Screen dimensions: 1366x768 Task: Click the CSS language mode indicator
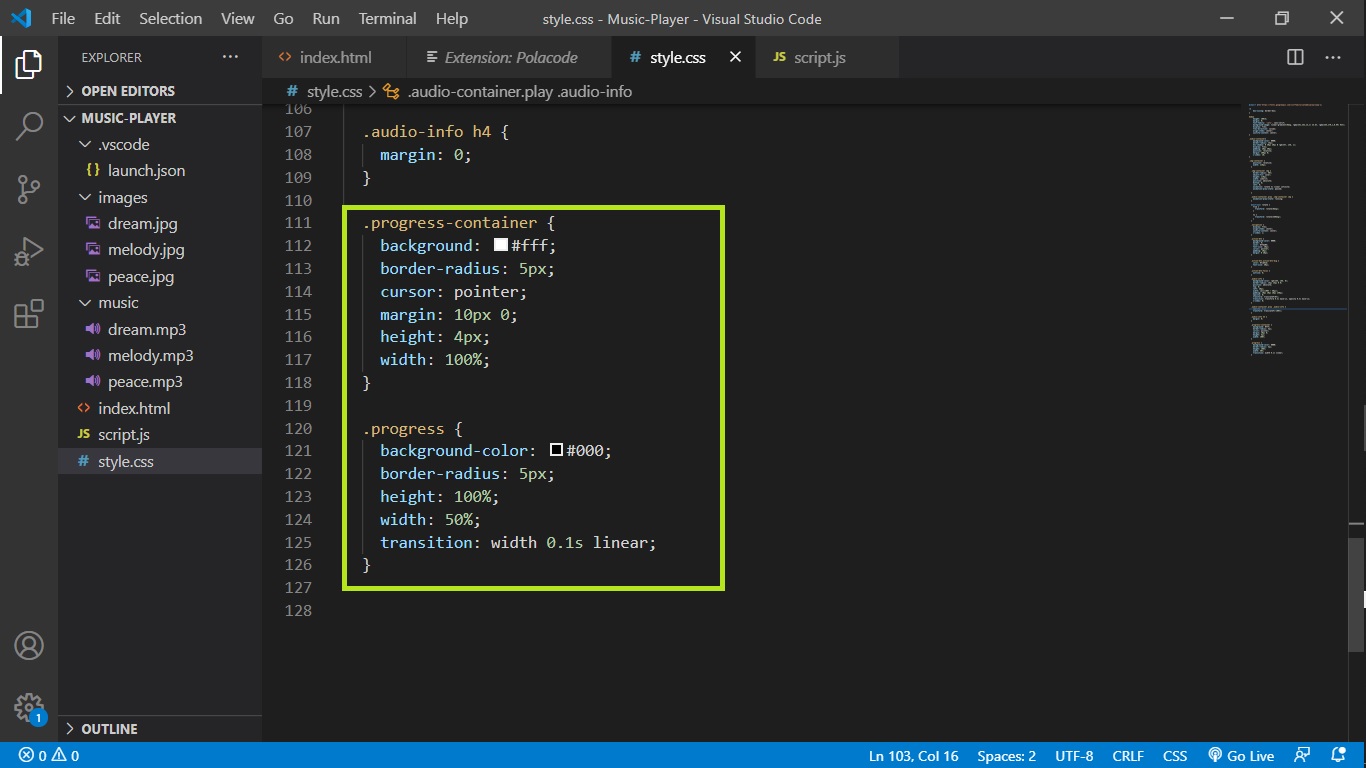[x=1175, y=756]
